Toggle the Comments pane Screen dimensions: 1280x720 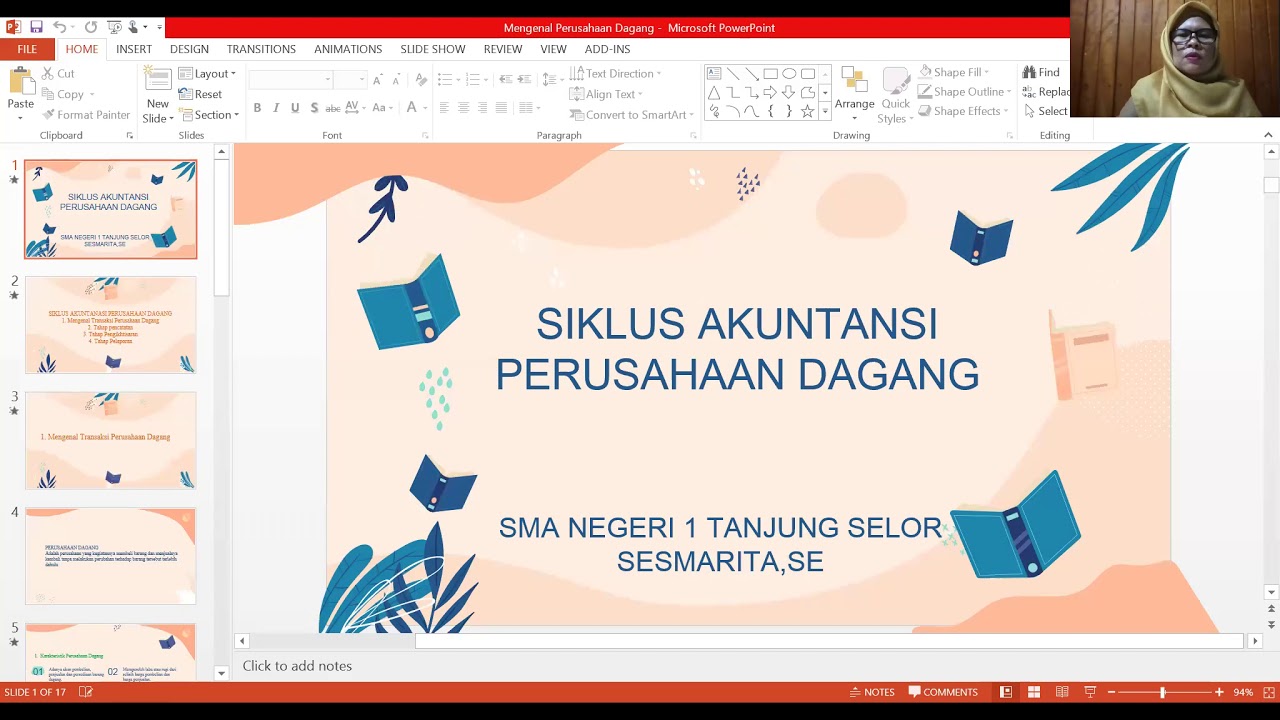943,692
